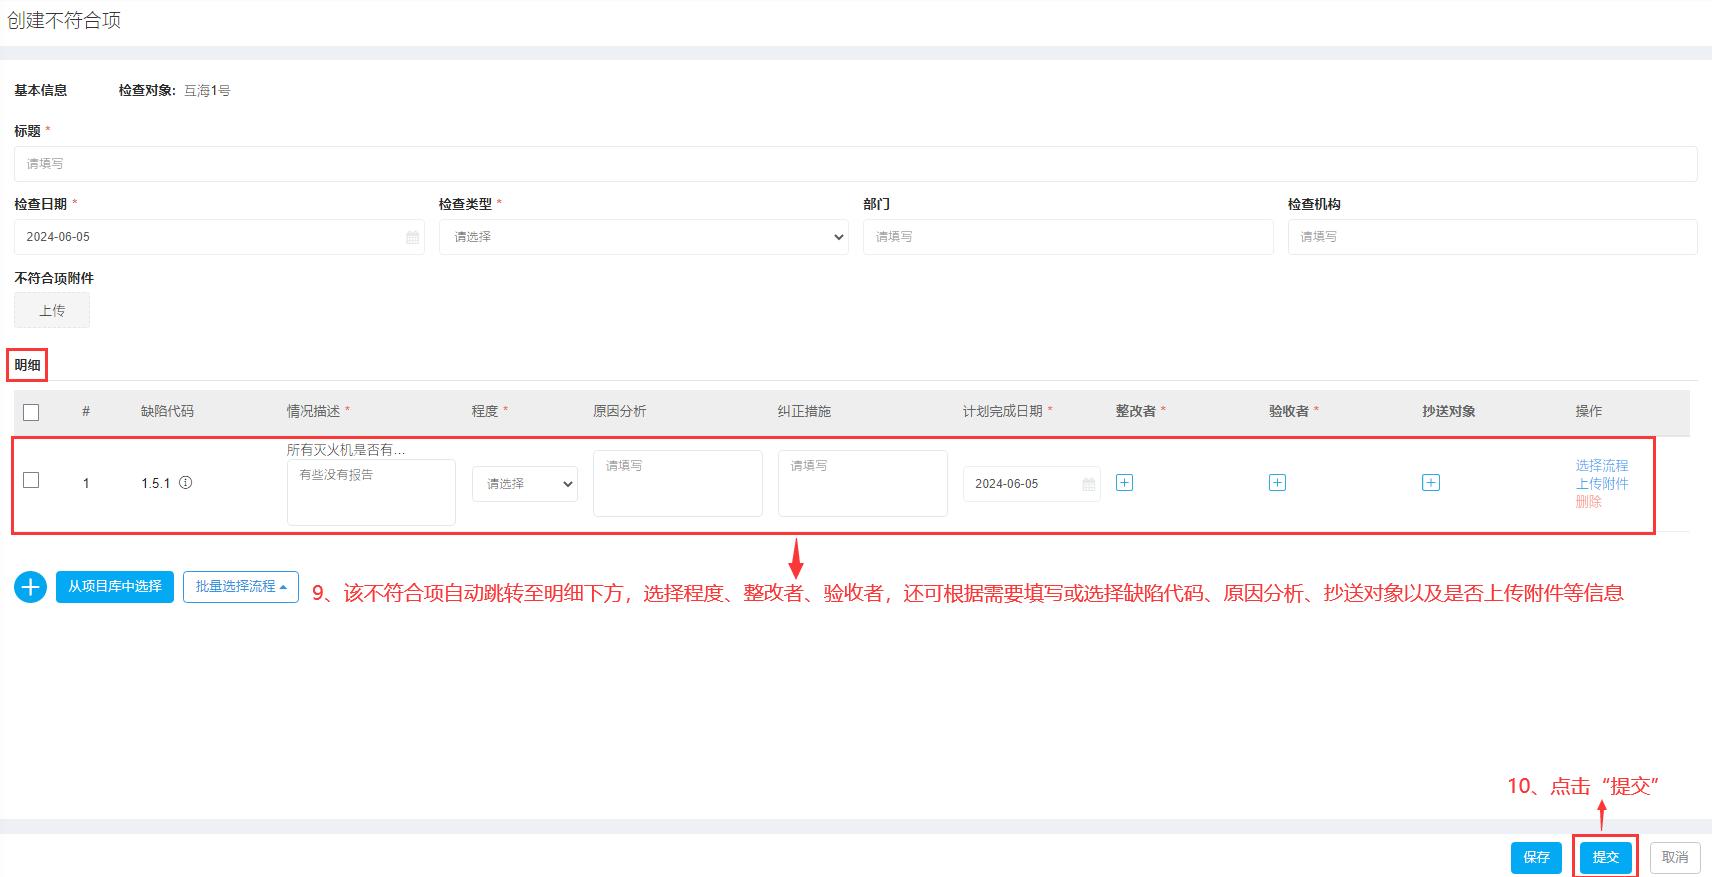This screenshot has width=1712, height=877.
Task: Click the 部门 input field
Action: point(1068,237)
